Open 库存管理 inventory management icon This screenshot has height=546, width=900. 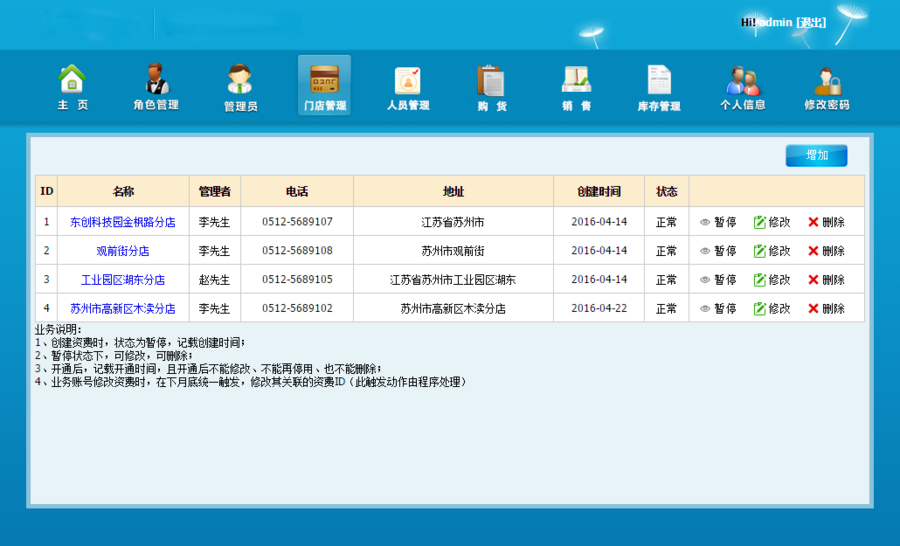(659, 86)
